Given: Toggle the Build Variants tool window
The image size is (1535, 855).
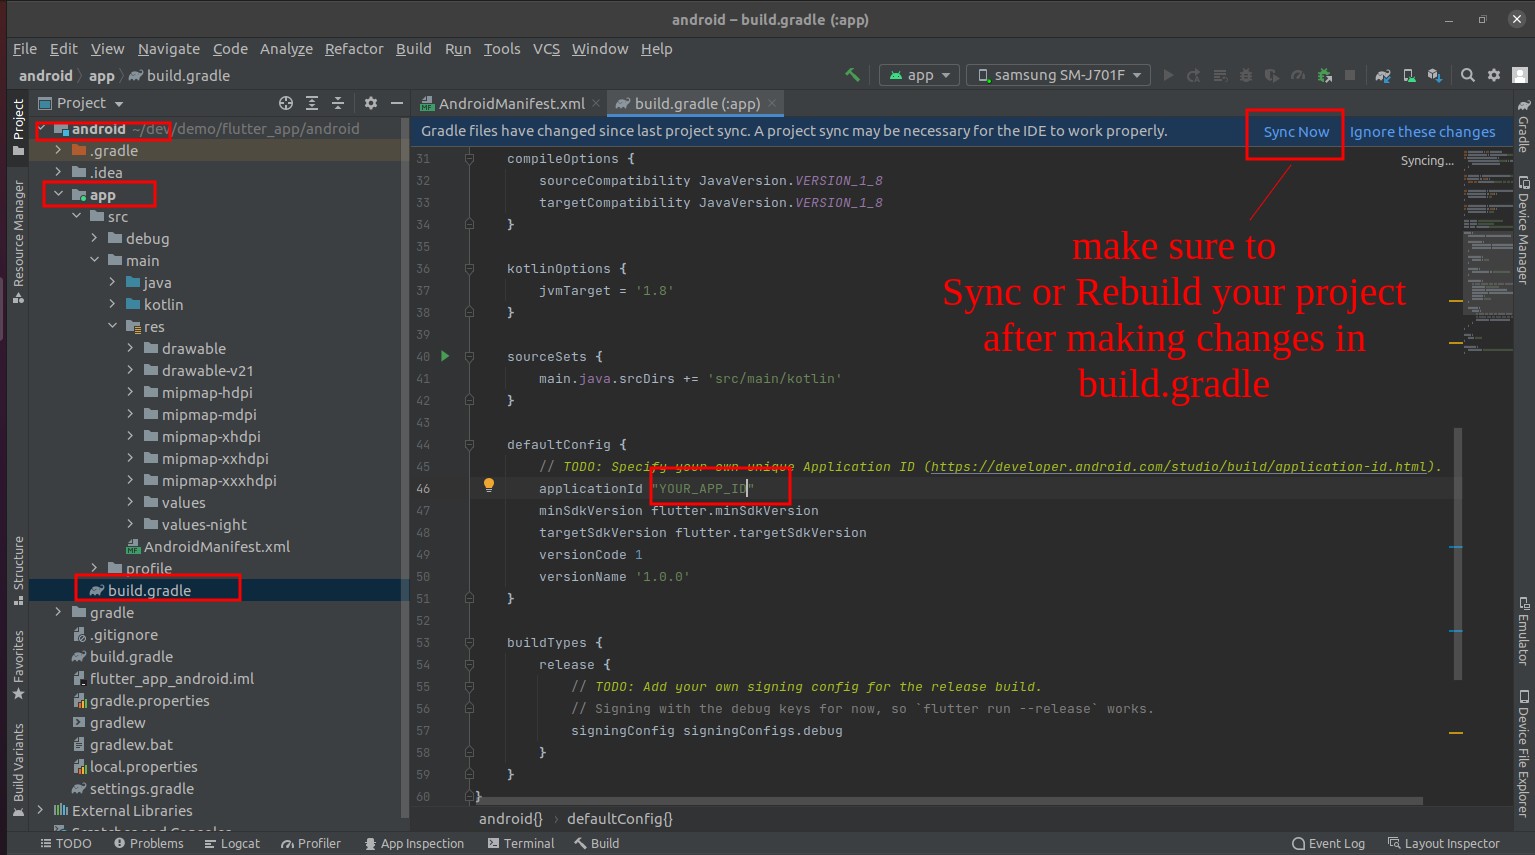Looking at the screenshot, I should coord(18,770).
